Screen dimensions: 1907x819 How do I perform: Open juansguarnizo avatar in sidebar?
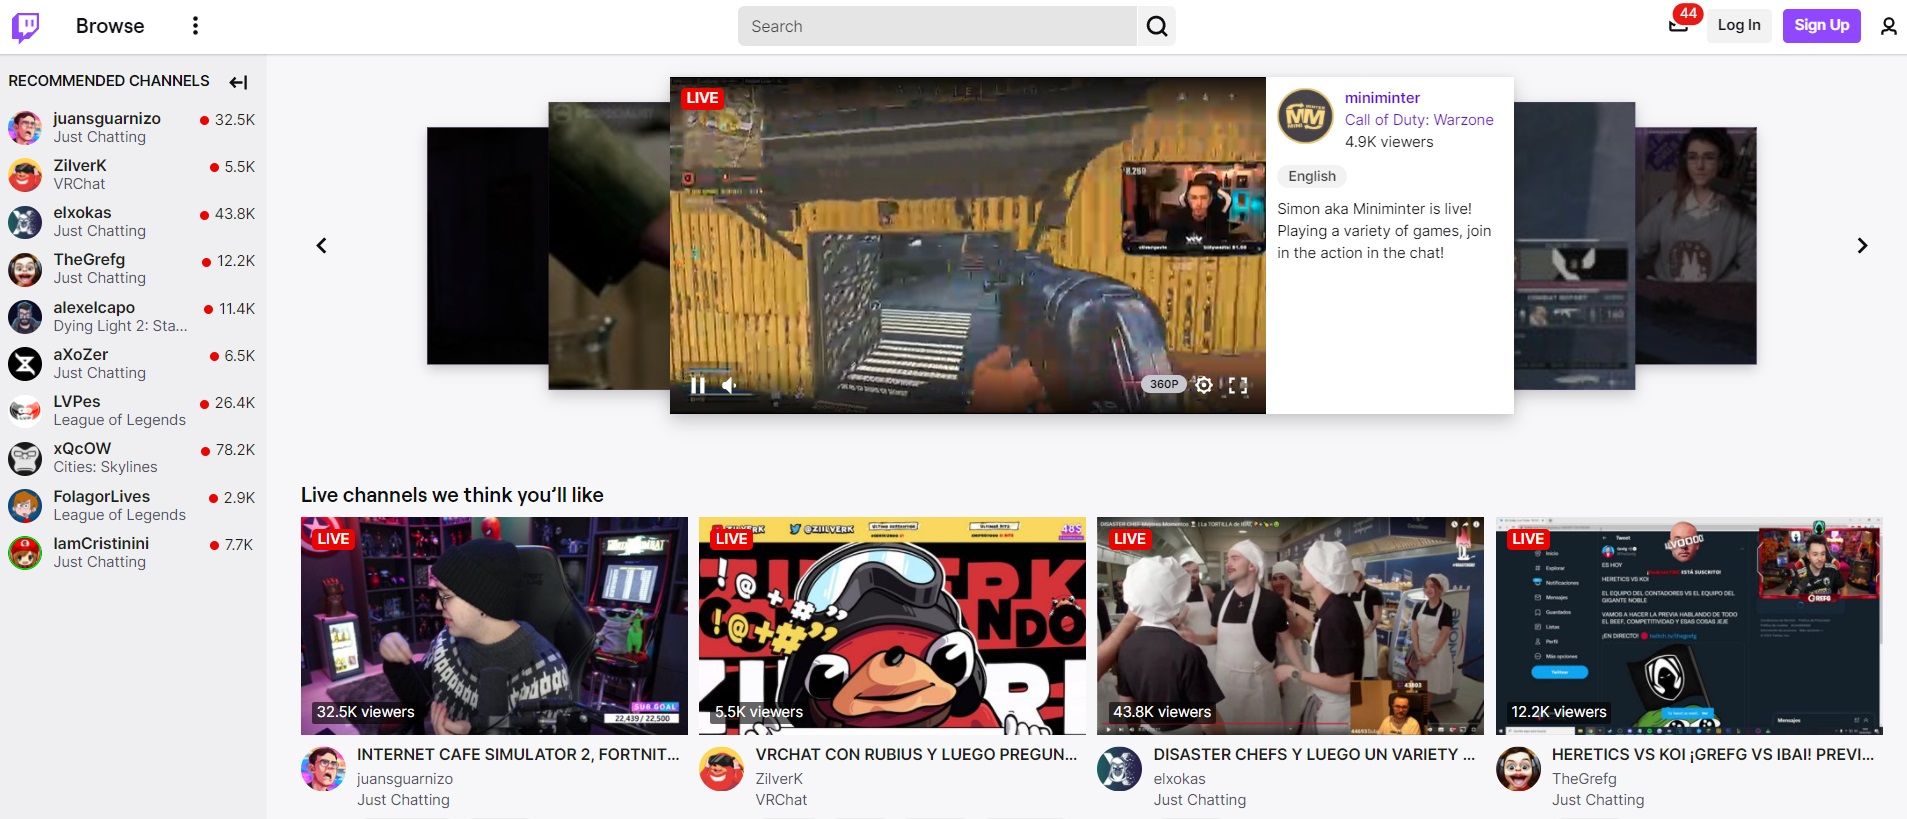tap(25, 128)
